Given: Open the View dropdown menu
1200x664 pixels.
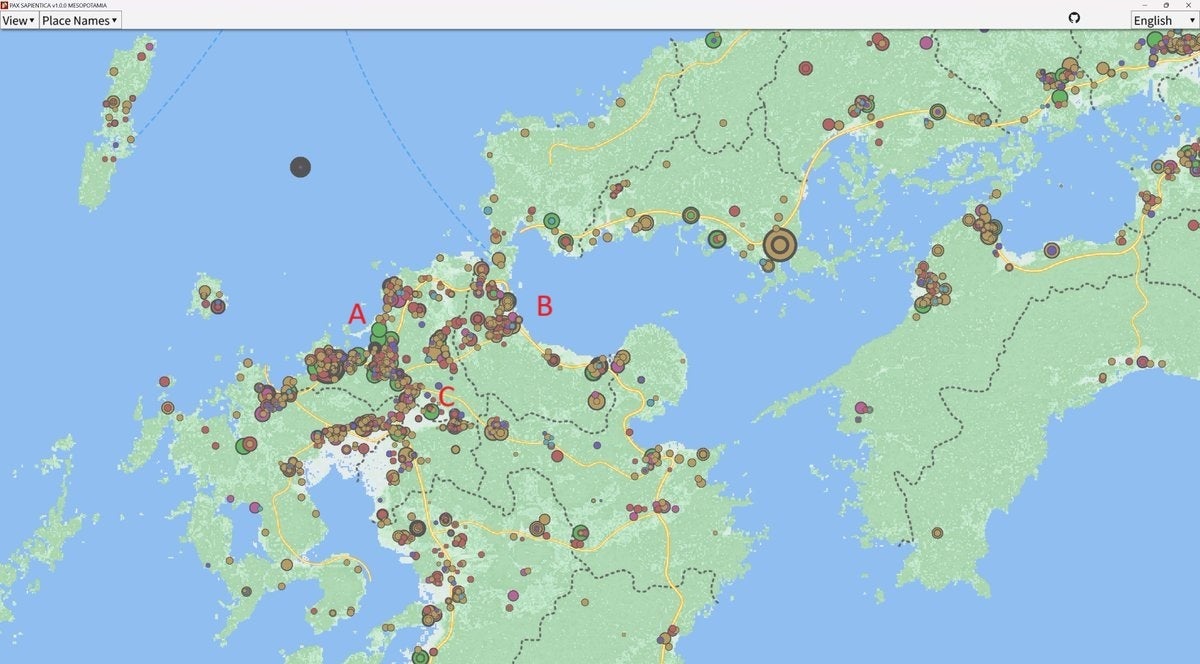Looking at the screenshot, I should coord(19,20).
